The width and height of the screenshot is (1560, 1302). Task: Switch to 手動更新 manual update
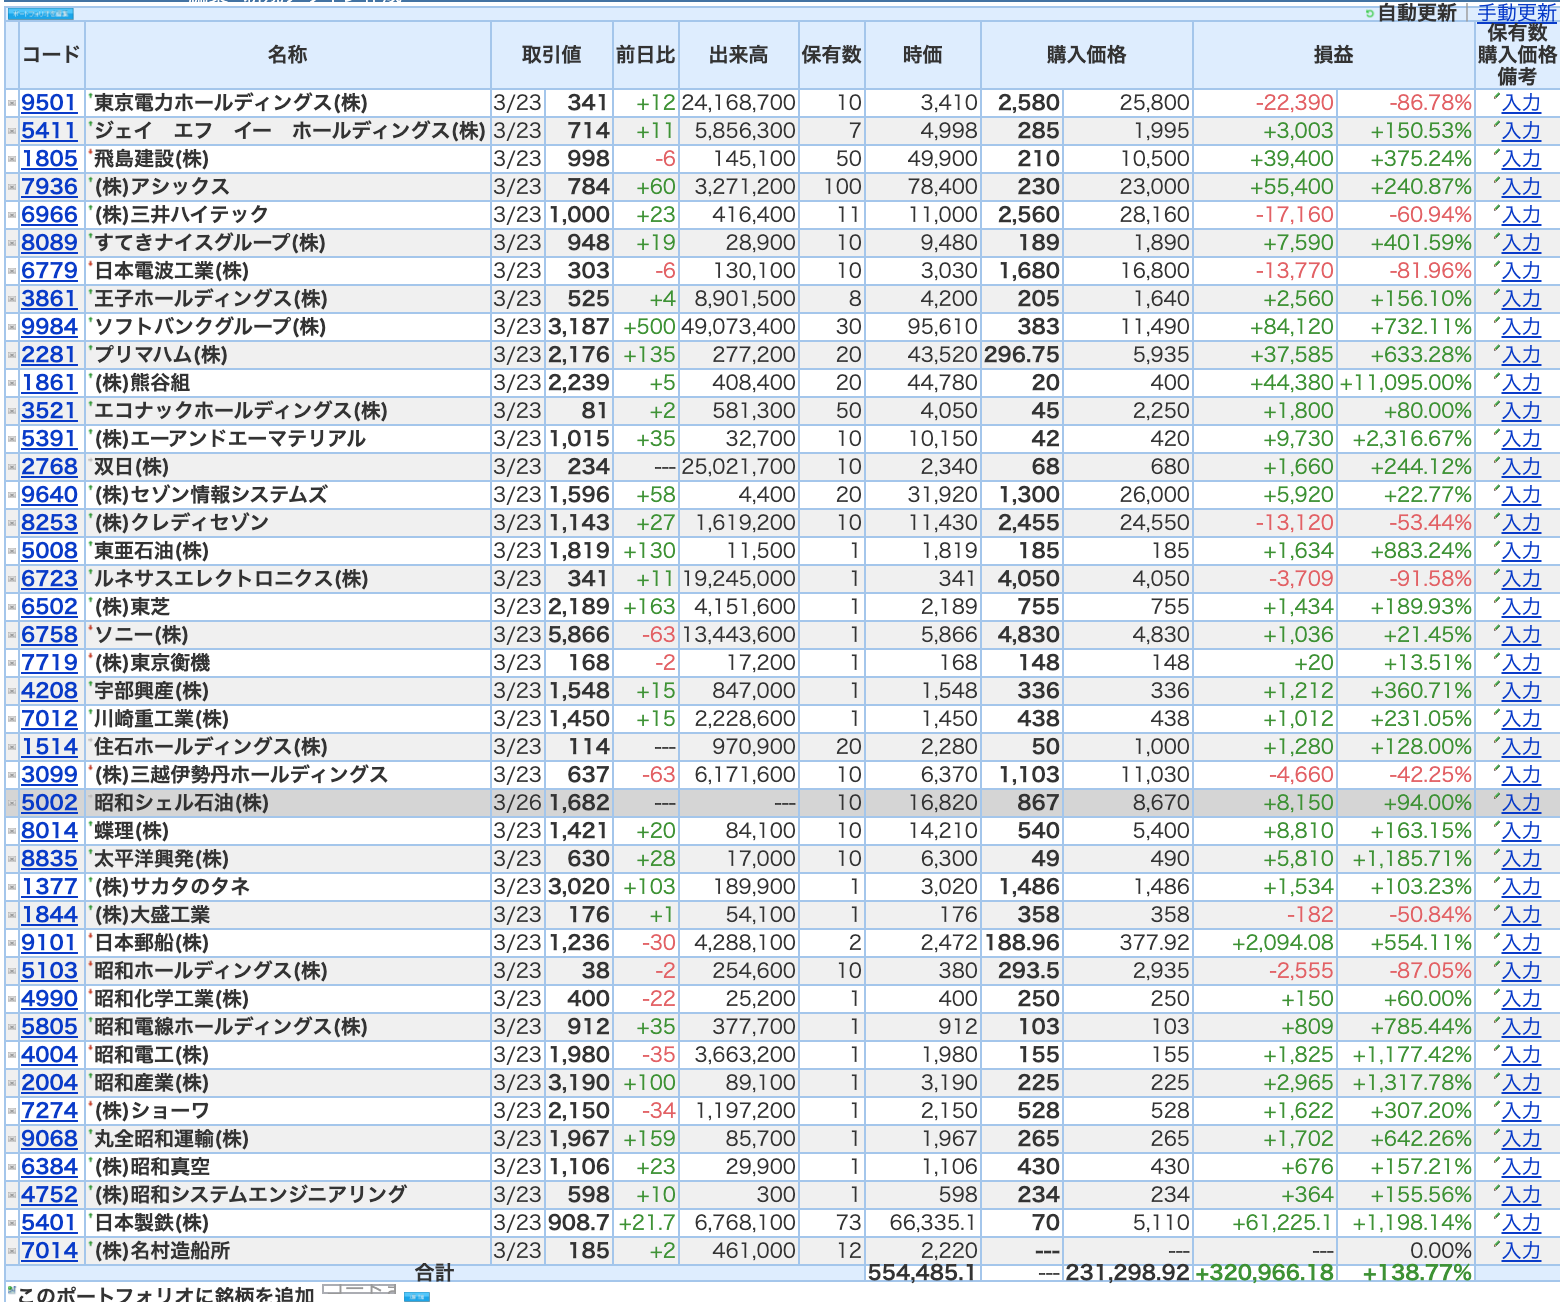[1517, 13]
